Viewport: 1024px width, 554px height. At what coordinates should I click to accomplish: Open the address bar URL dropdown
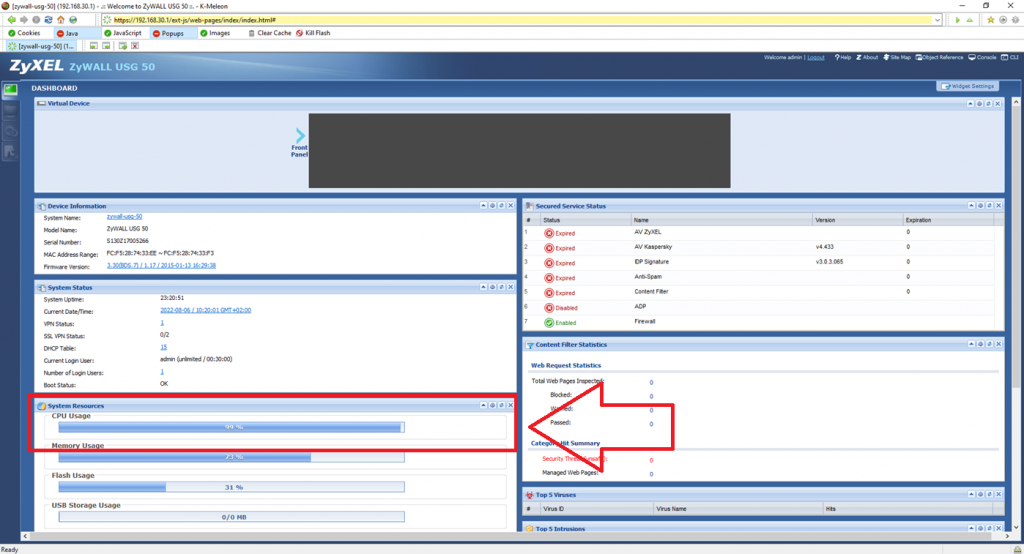[937, 20]
